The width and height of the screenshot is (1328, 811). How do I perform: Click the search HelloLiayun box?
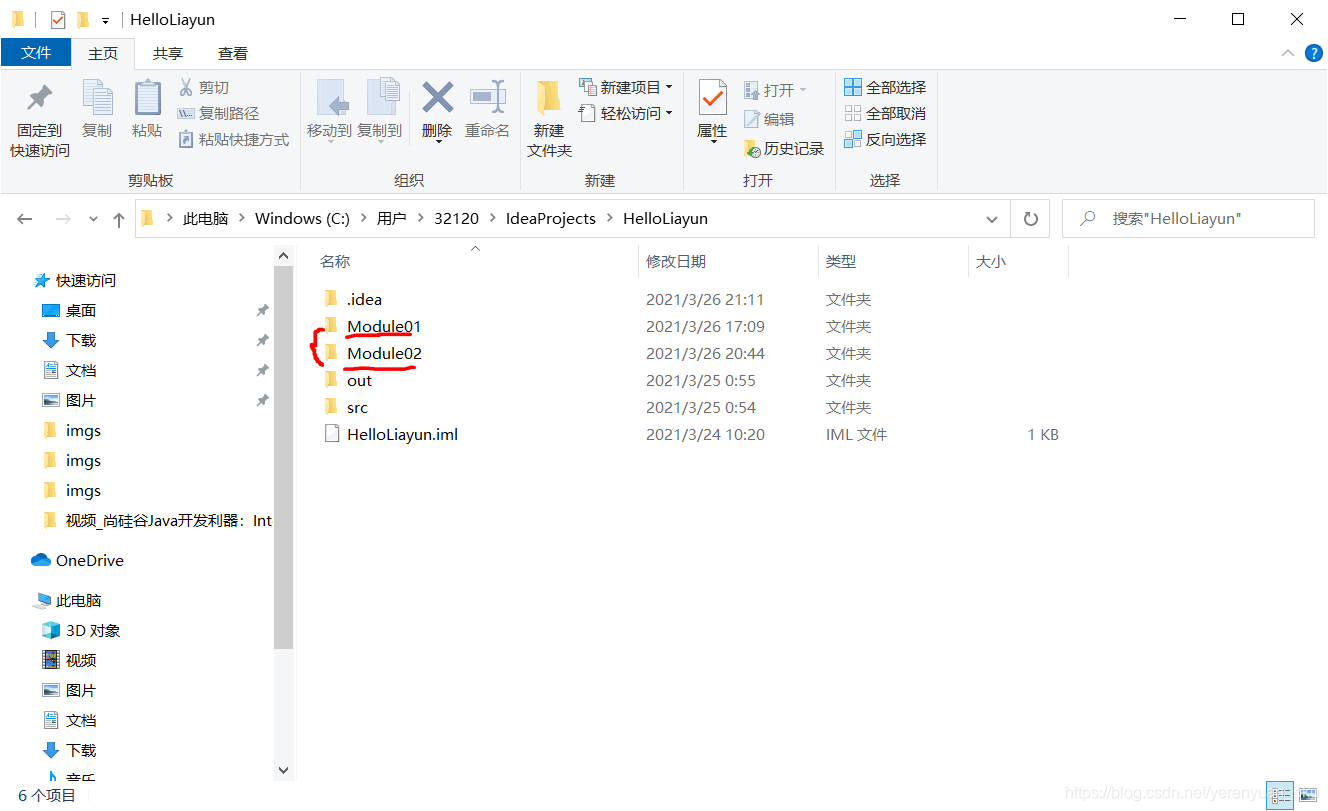1188,219
